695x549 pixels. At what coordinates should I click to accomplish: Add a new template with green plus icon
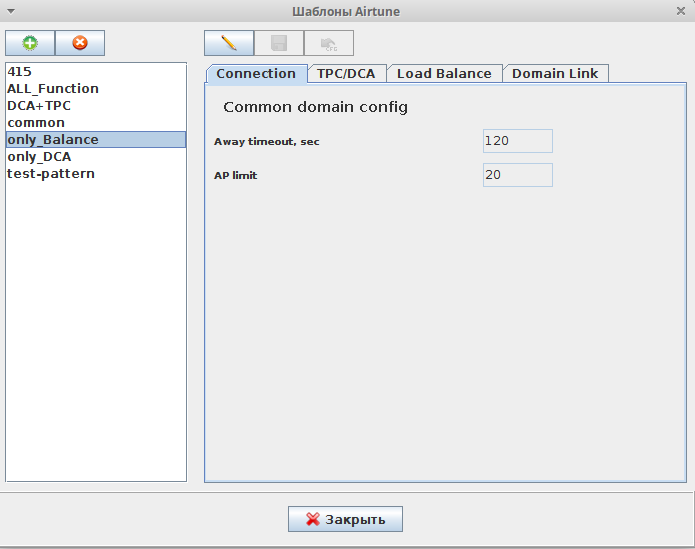click(30, 43)
